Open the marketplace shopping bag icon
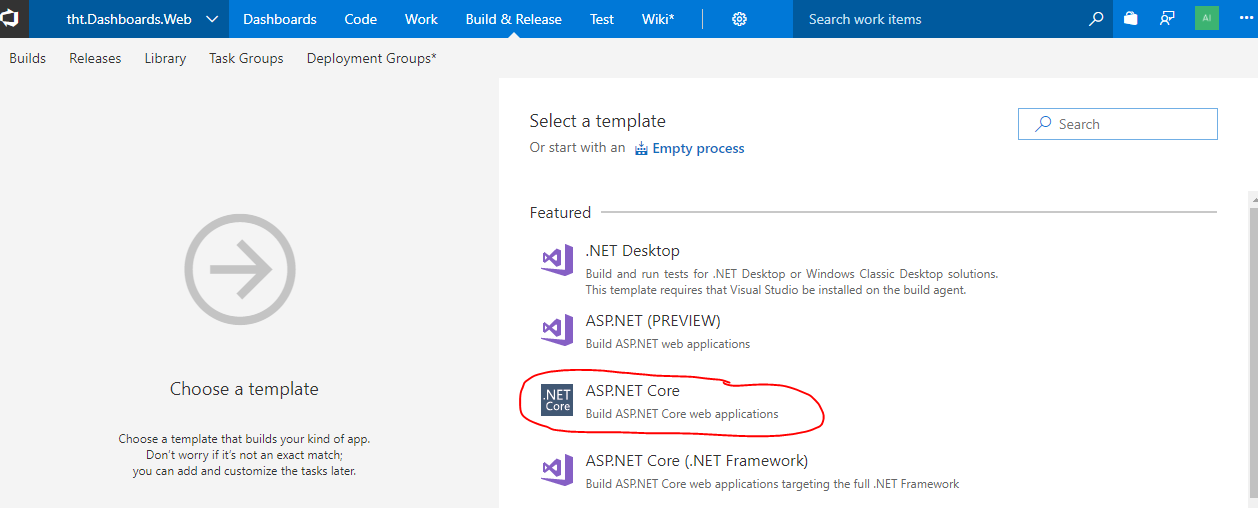 pyautogui.click(x=1130, y=19)
